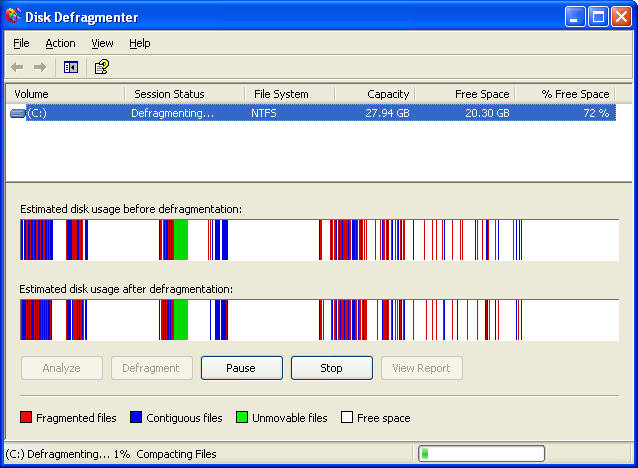Open the File menu
638x468 pixels.
click(x=21, y=43)
